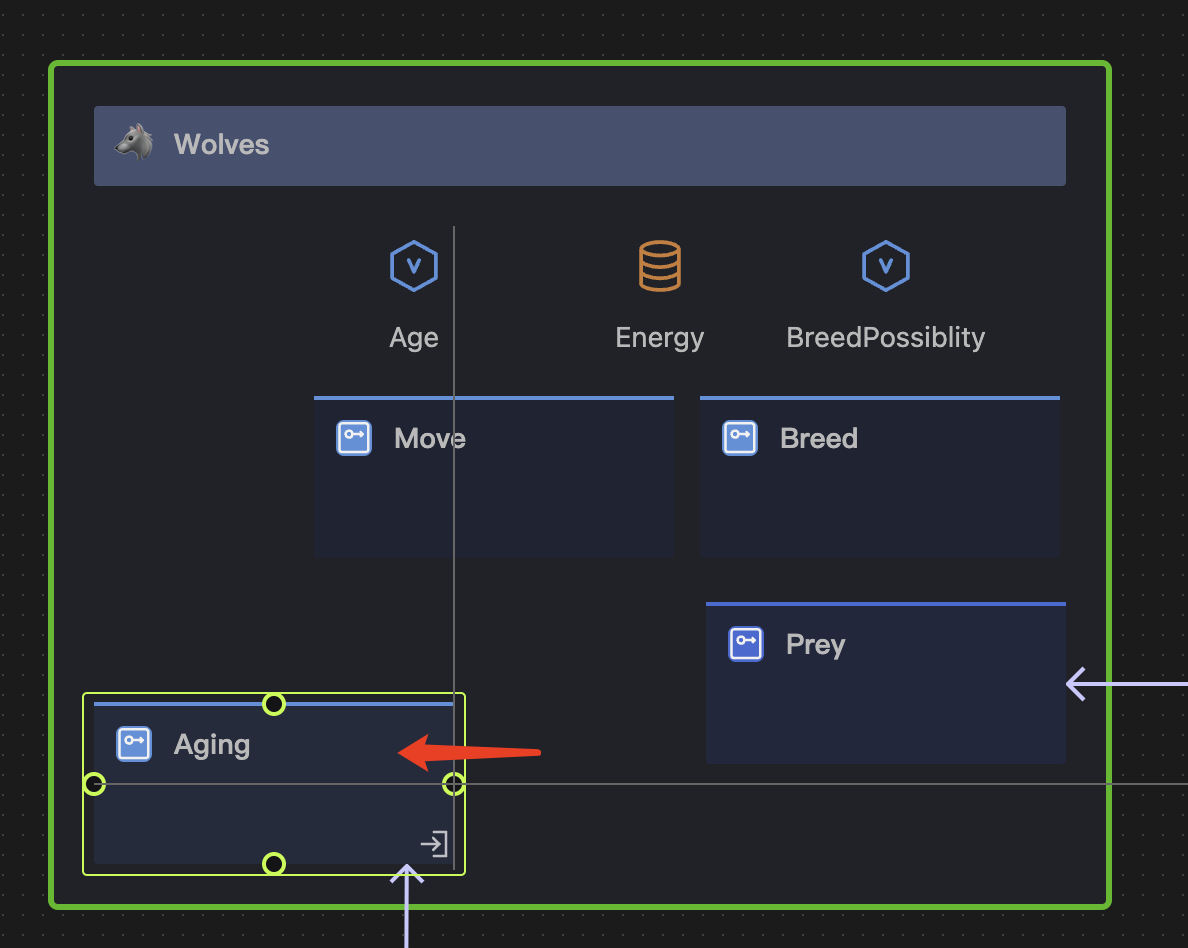Click the arrowhead pointing into Prey block
1188x948 pixels.
[1077, 685]
